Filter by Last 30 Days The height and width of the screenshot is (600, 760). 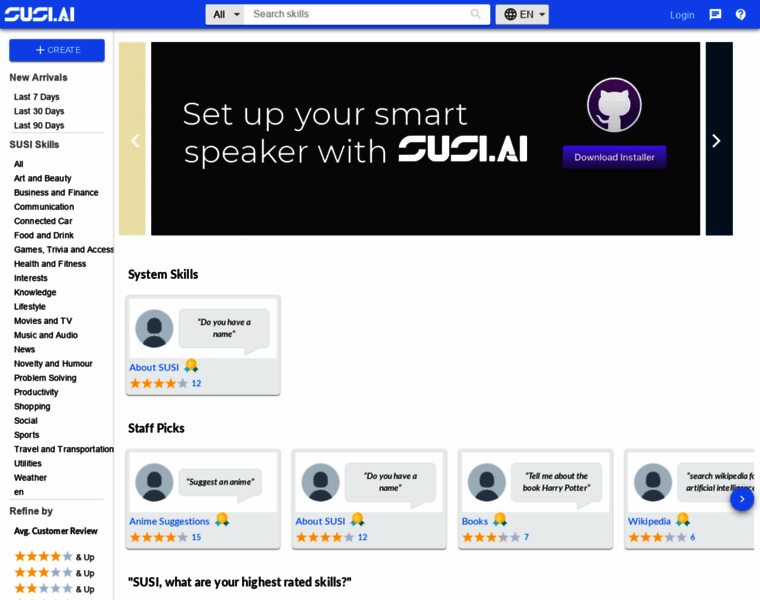click(x=39, y=111)
